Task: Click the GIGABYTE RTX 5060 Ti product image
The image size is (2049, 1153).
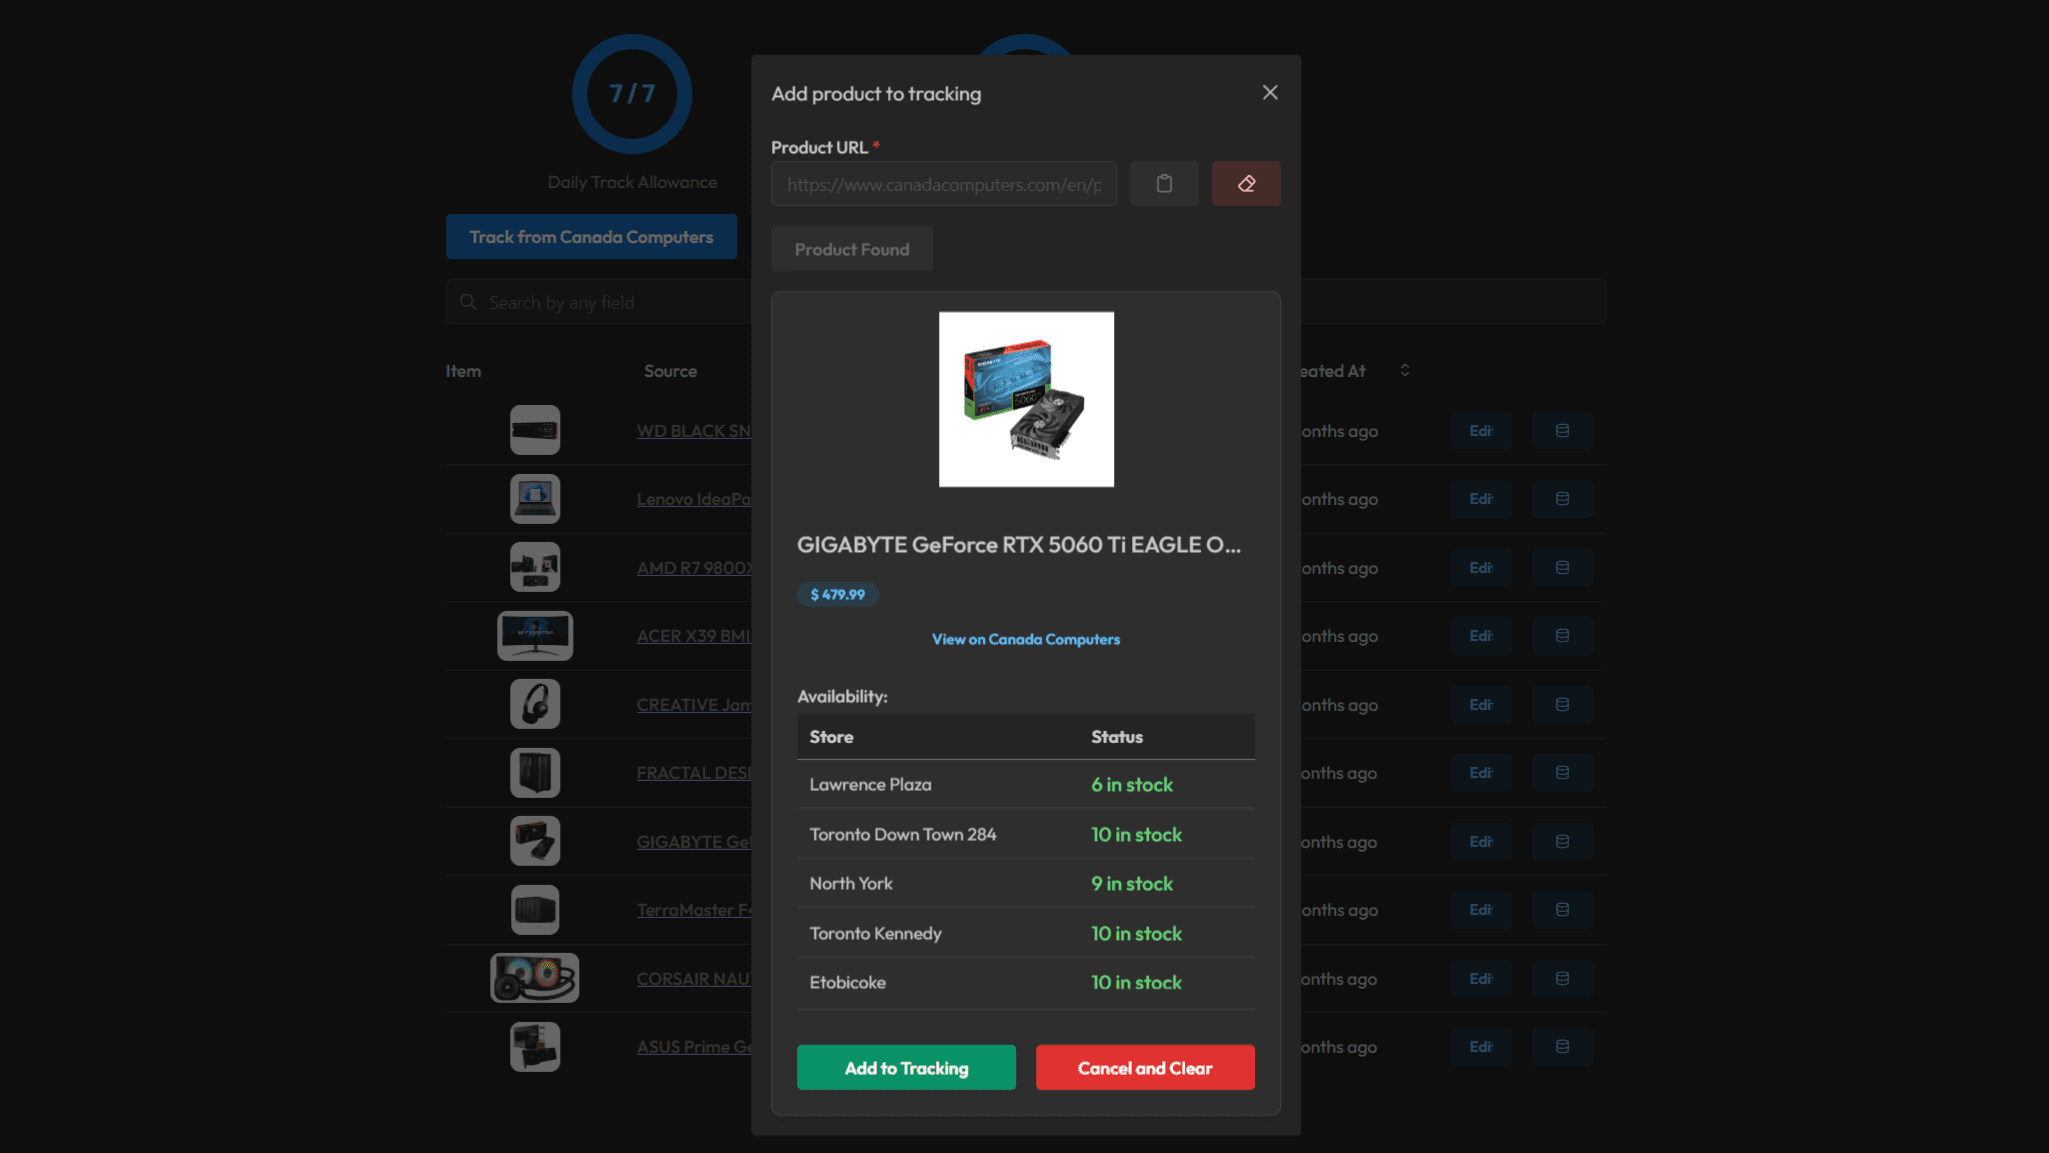Action: pos(1026,399)
